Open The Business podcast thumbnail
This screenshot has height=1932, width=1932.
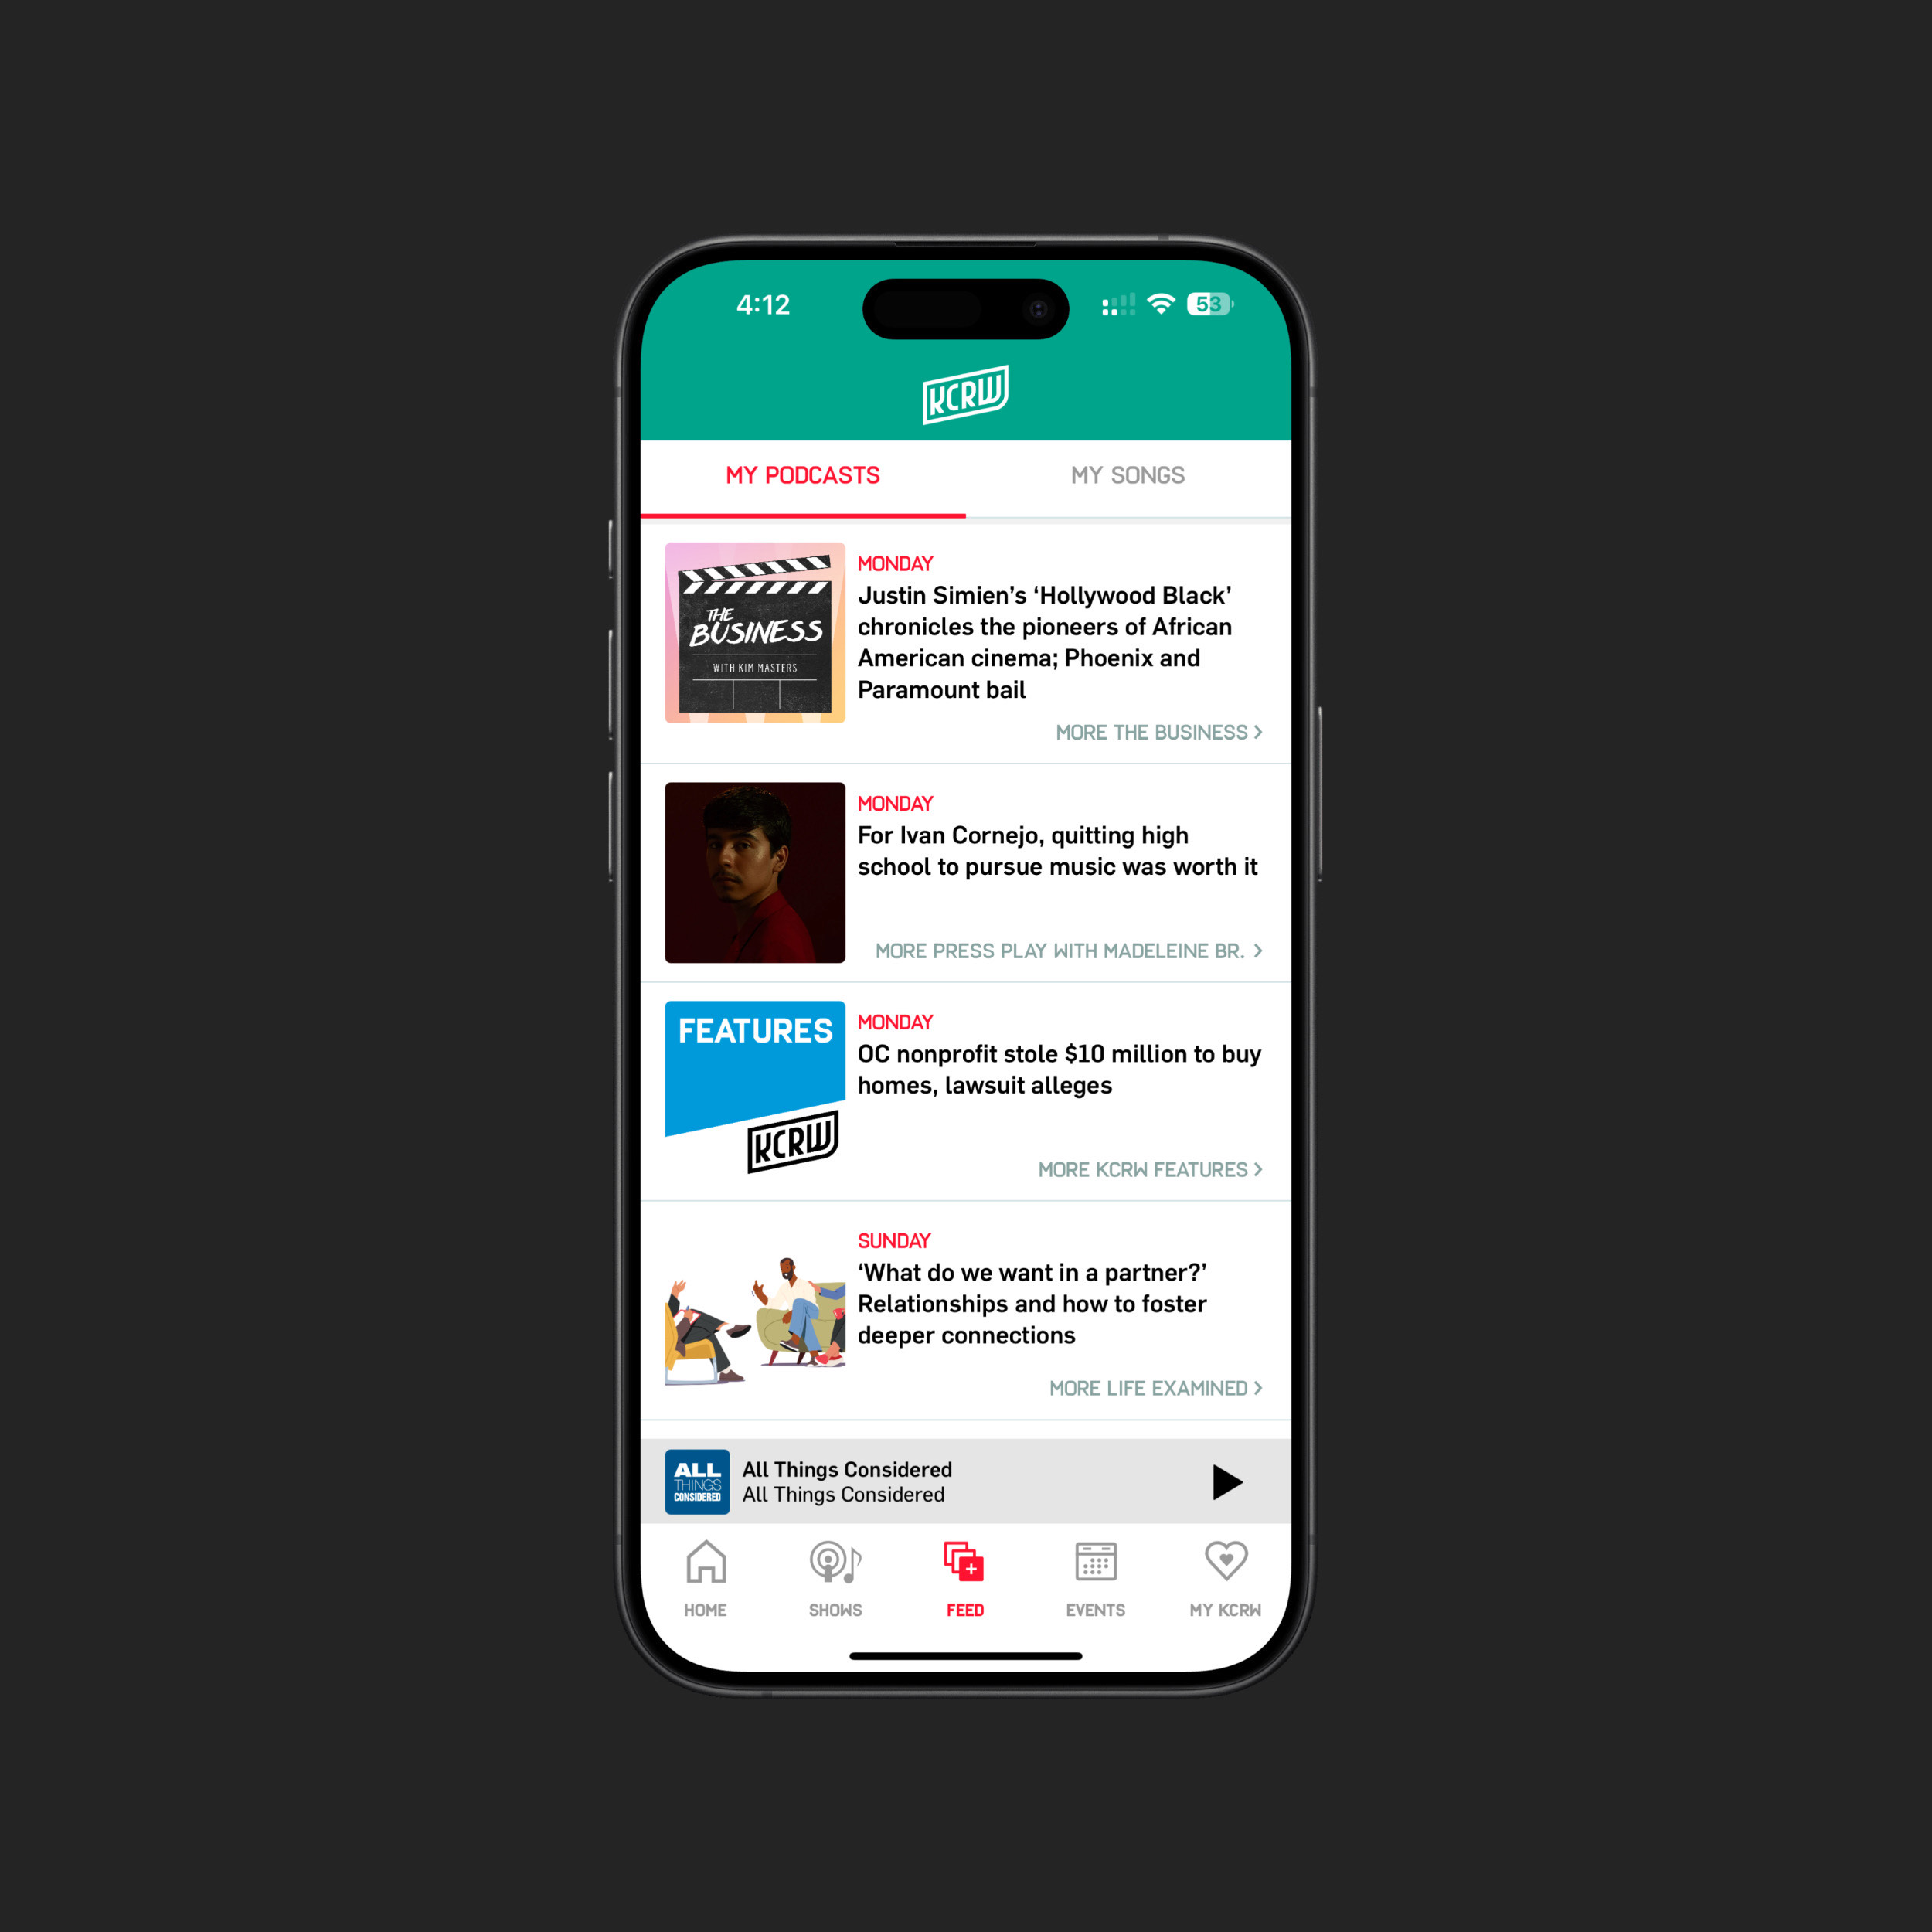click(756, 634)
